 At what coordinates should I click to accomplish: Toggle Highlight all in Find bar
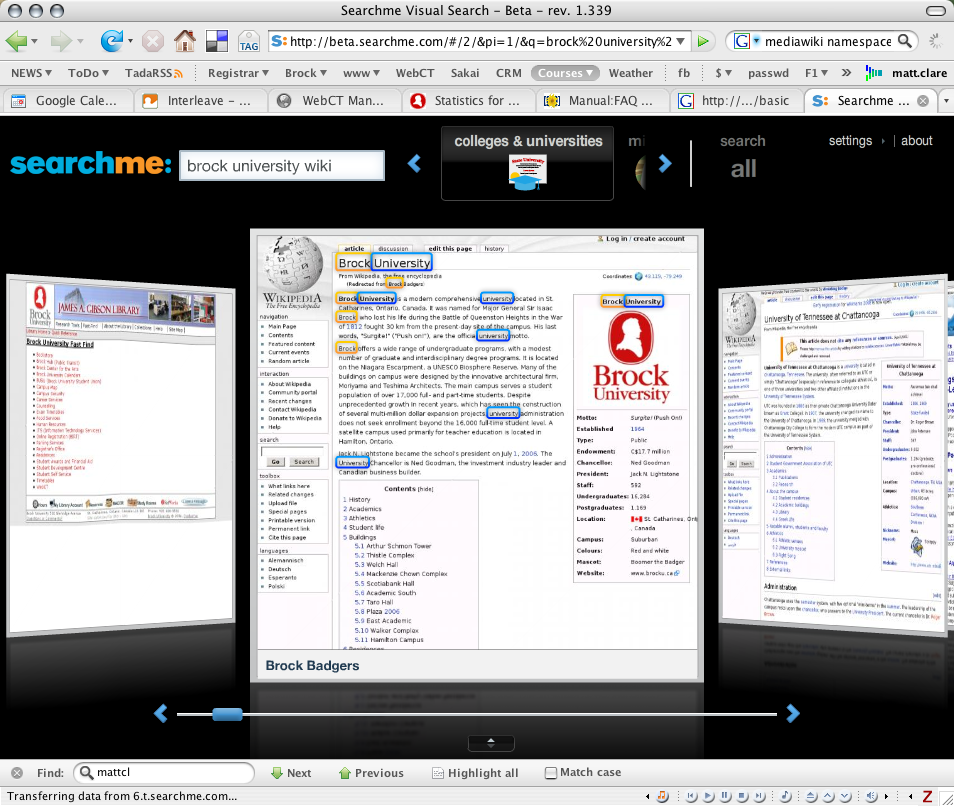point(475,773)
